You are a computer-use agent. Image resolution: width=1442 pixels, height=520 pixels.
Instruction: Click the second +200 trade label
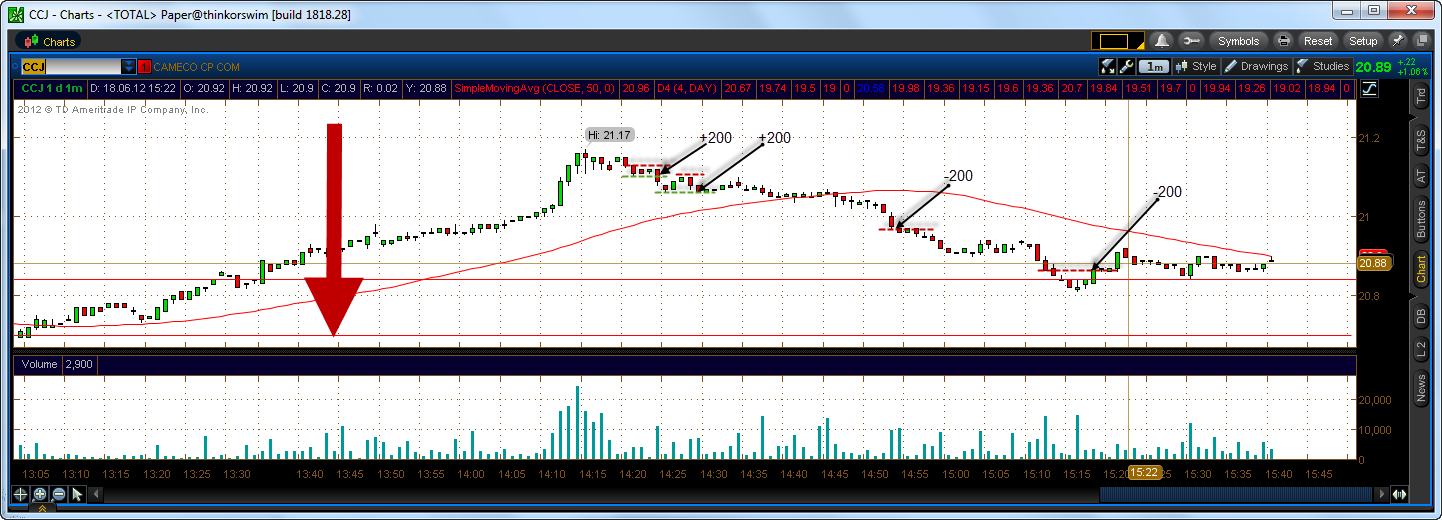[775, 138]
